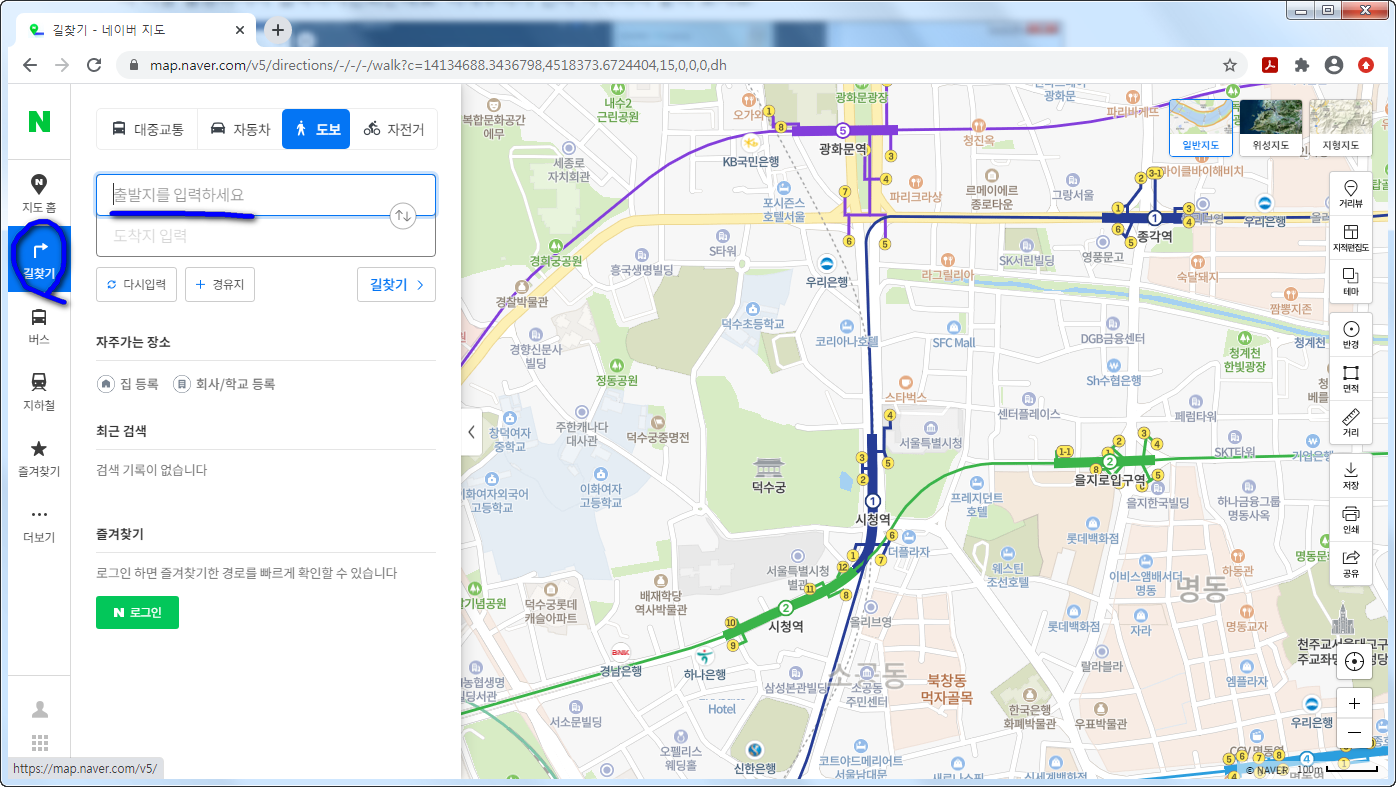This screenshot has height=787, width=1396.
Task: Click 종각역 station label on map
Action: 1153,239
